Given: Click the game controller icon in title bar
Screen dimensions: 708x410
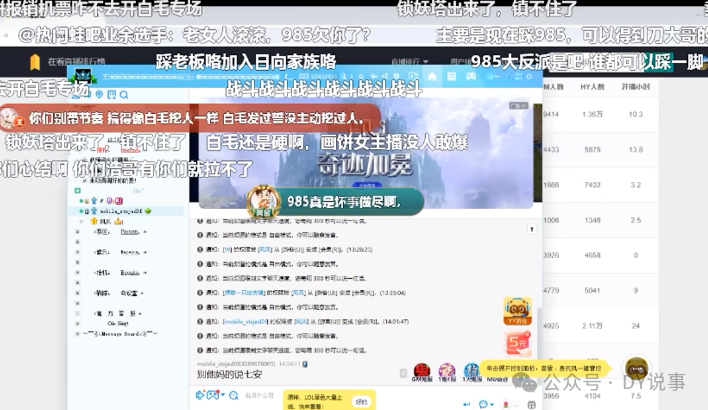Looking at the screenshot, I should pos(471,76).
